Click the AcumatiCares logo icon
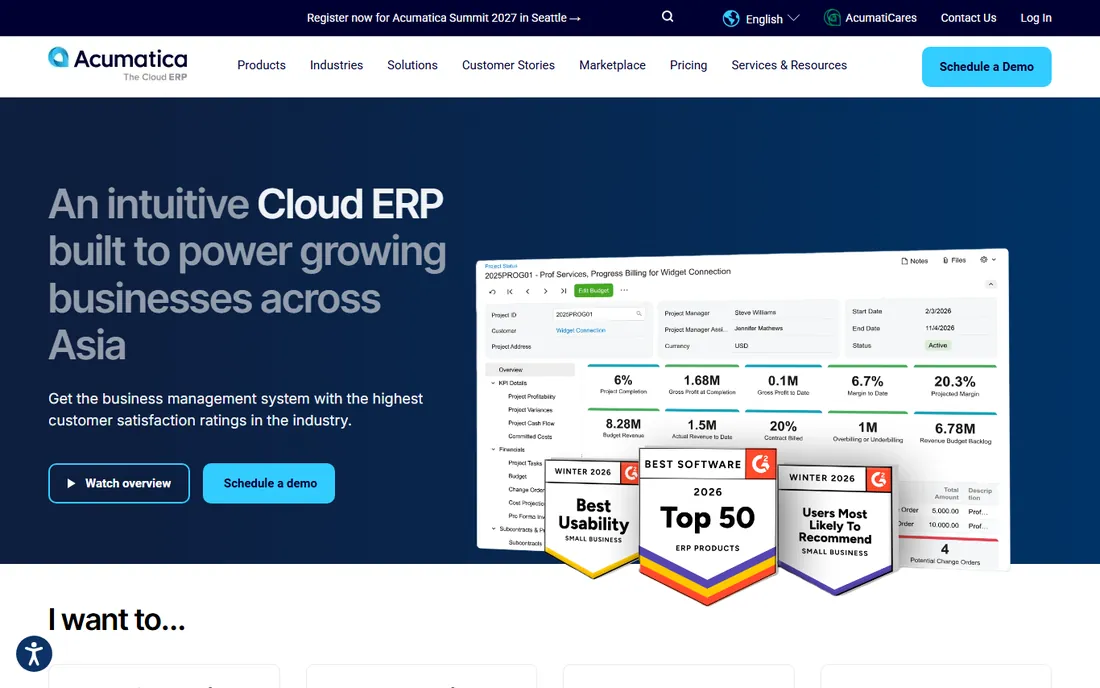Viewport: 1100px width, 688px height. [832, 18]
